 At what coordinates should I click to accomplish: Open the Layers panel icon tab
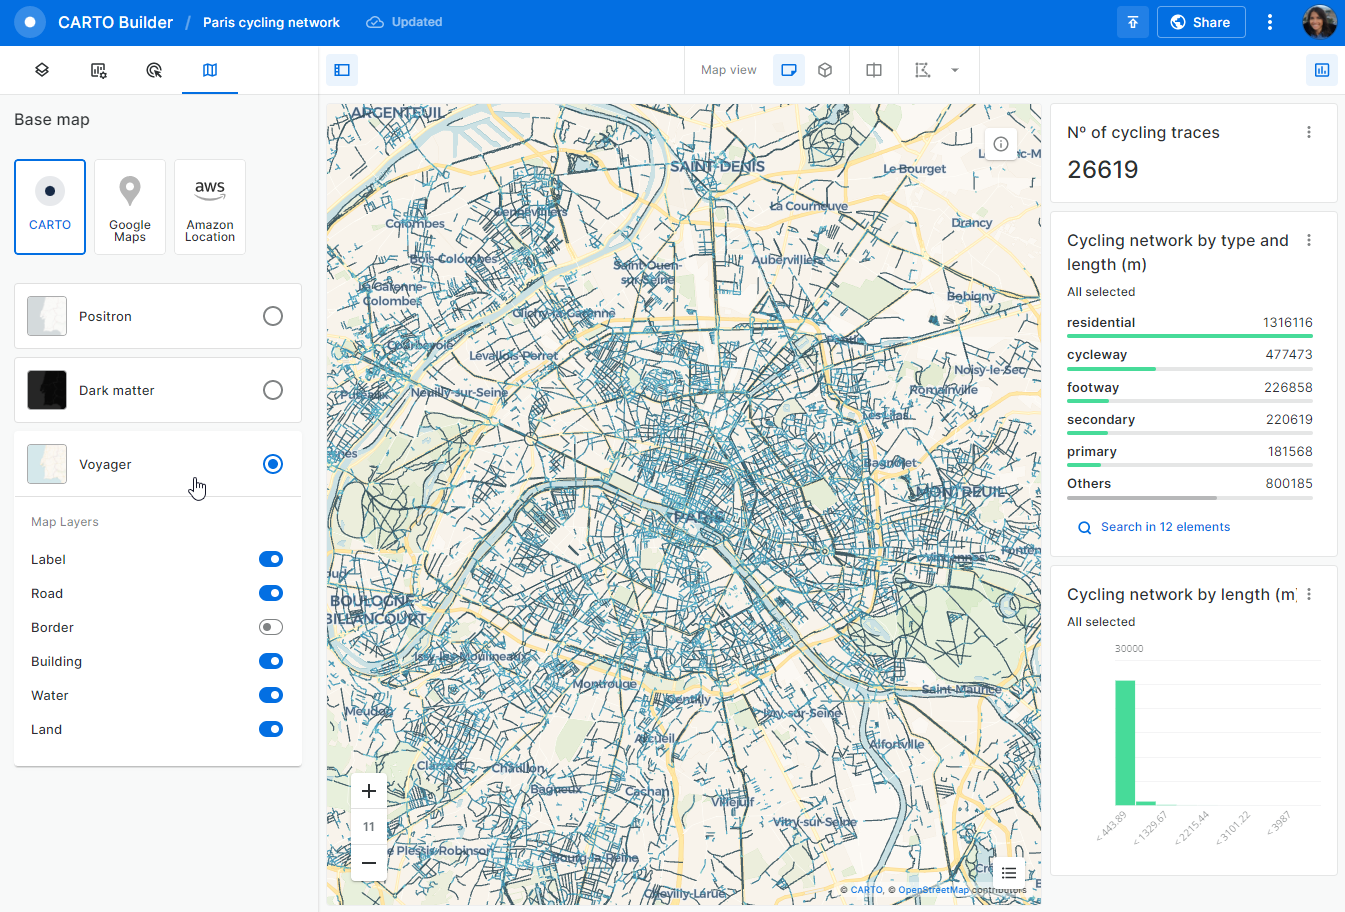click(x=42, y=70)
